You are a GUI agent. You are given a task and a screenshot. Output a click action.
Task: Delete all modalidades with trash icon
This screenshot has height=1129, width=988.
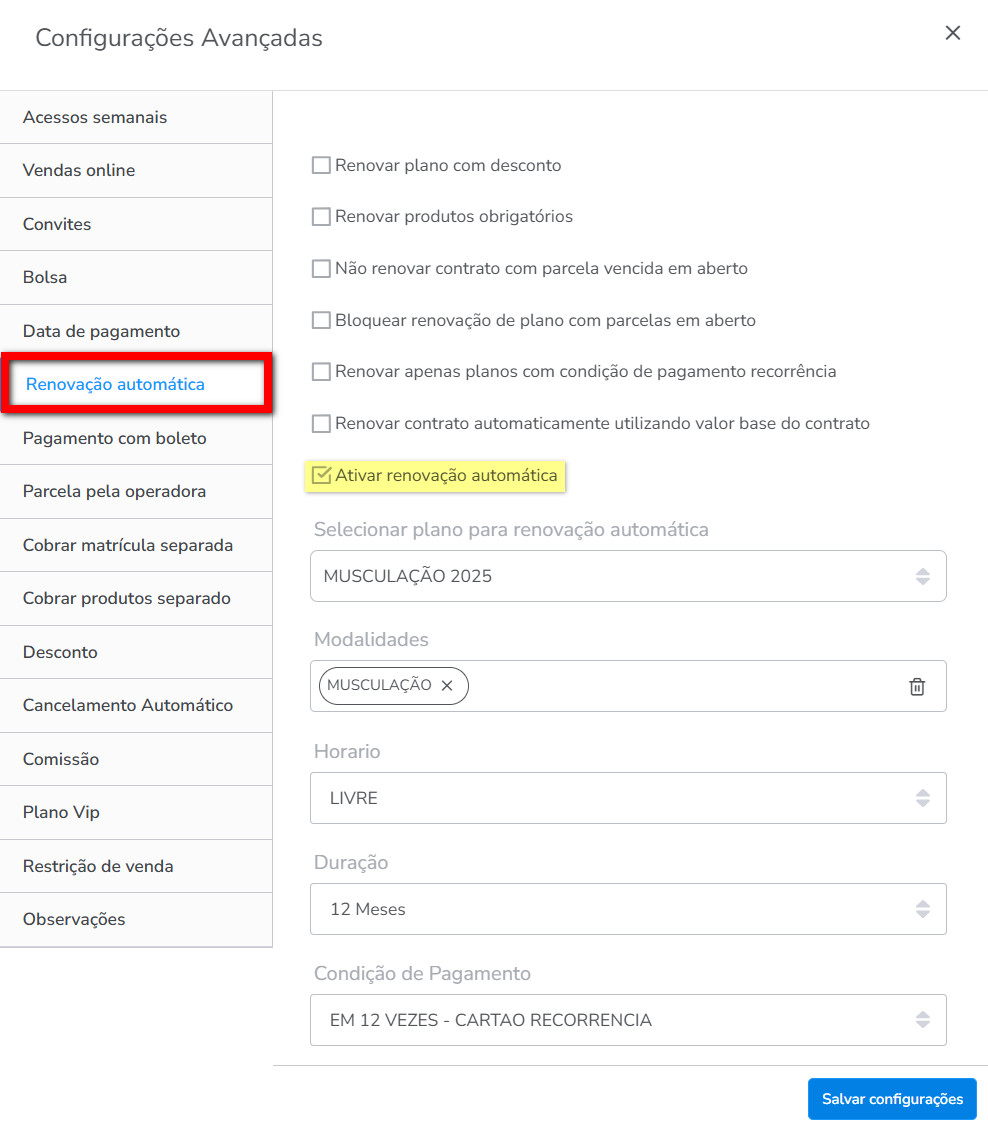coord(917,686)
